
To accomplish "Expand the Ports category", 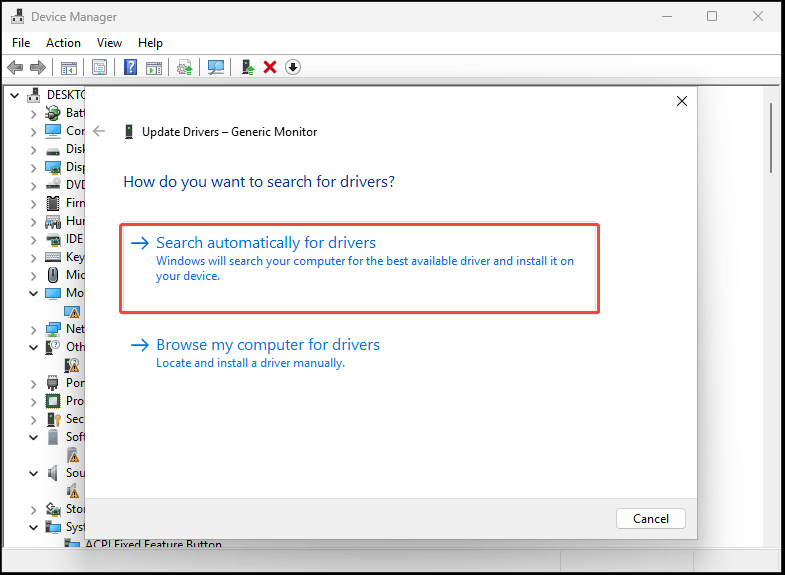I will pos(33,384).
